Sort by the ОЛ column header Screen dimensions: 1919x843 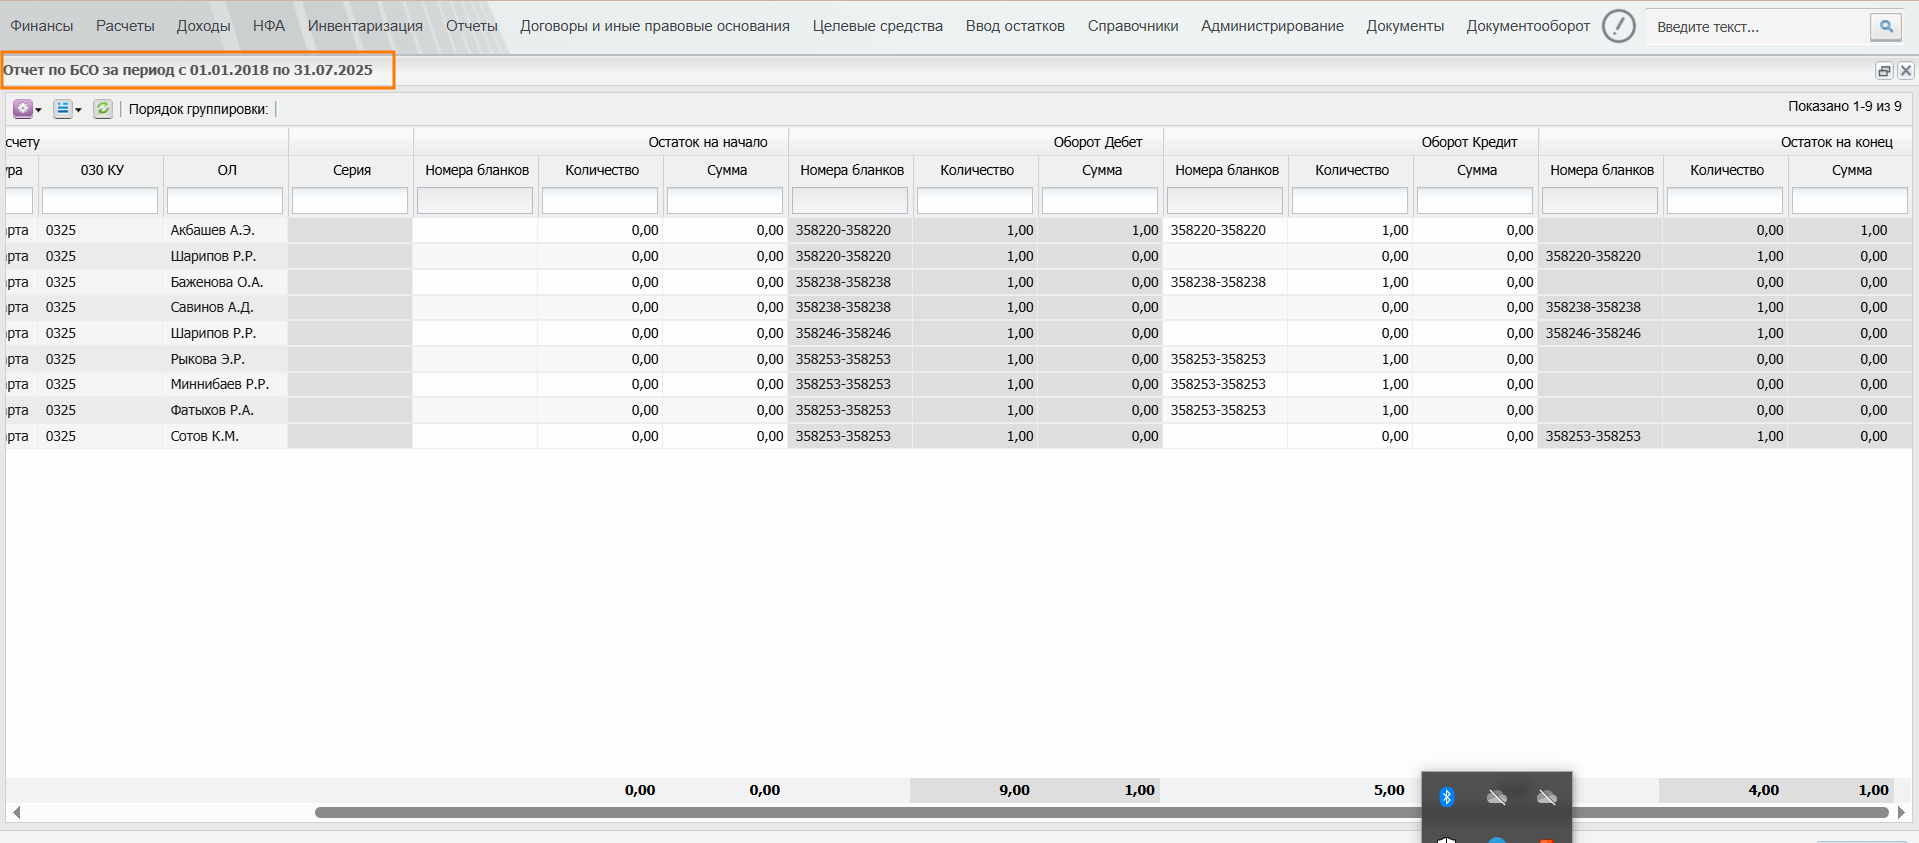point(227,170)
